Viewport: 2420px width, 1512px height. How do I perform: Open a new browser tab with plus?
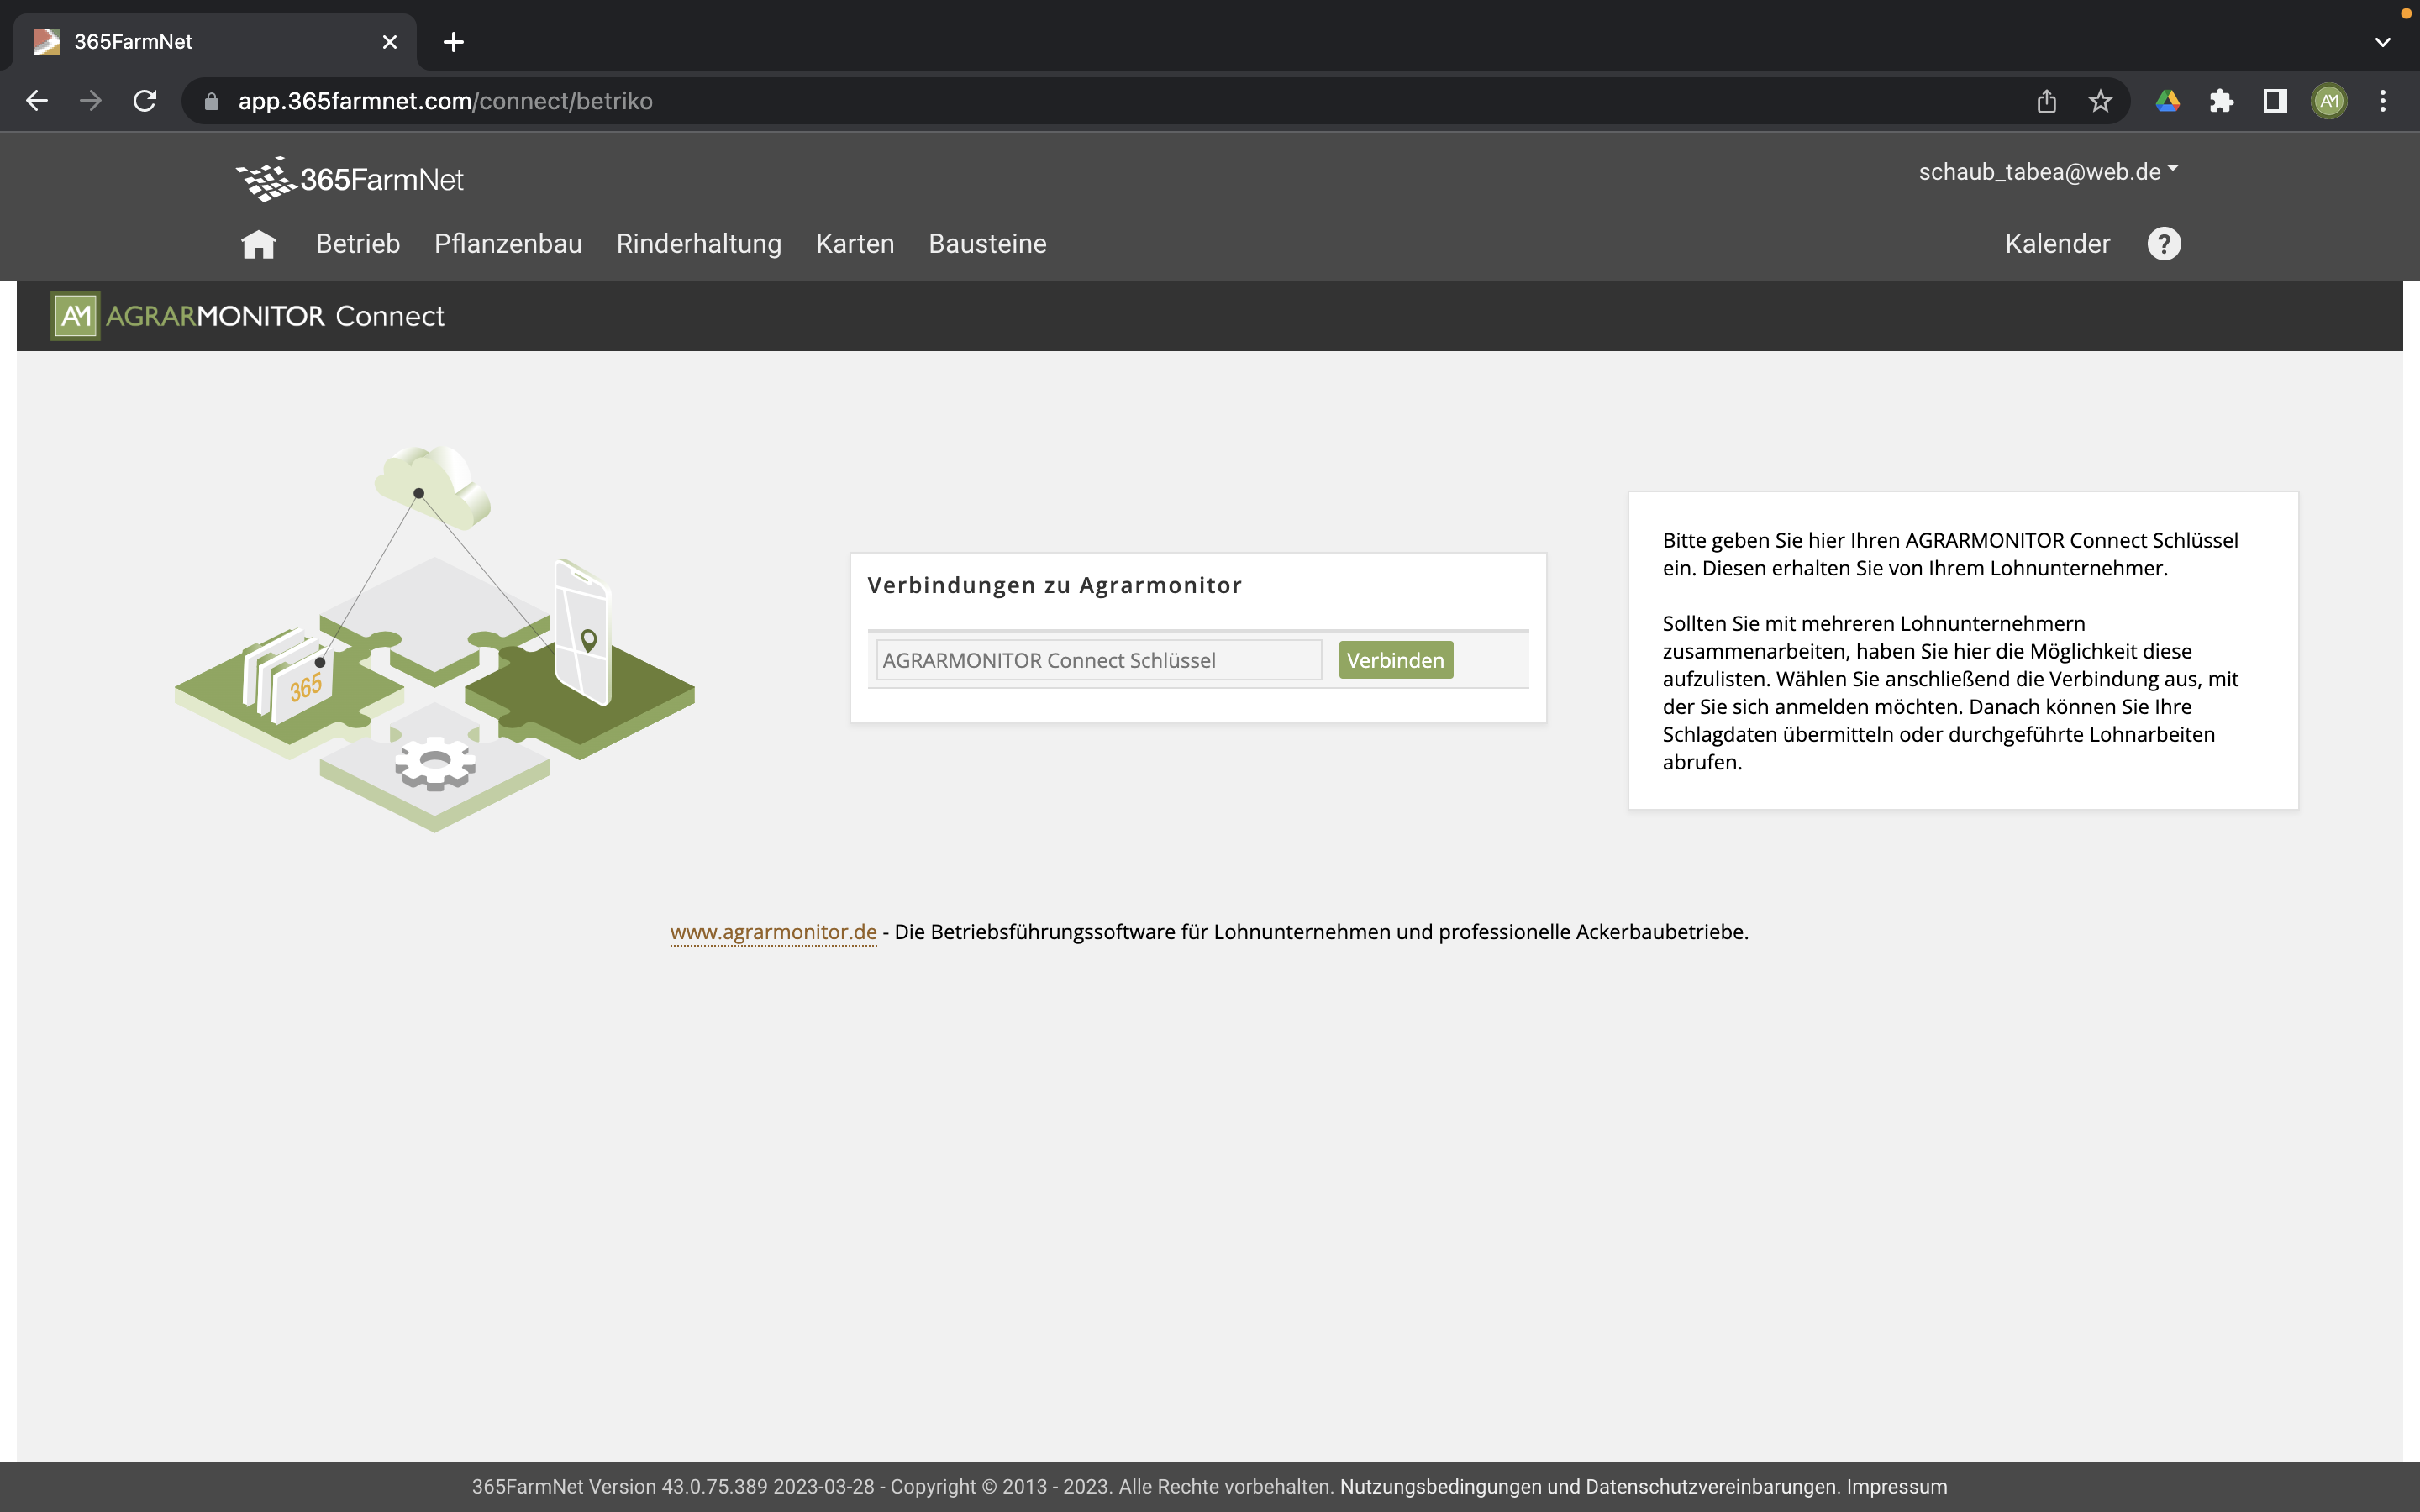(453, 42)
